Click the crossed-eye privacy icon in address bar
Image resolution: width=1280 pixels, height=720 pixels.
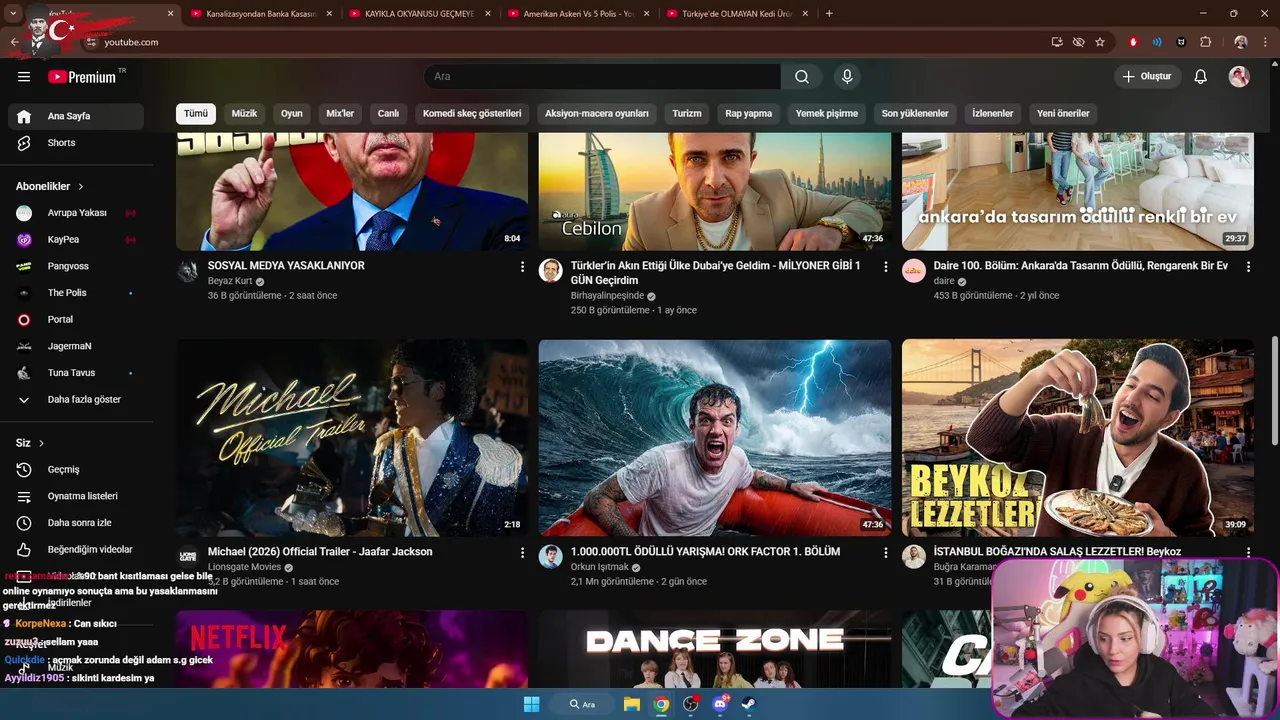(x=1078, y=42)
